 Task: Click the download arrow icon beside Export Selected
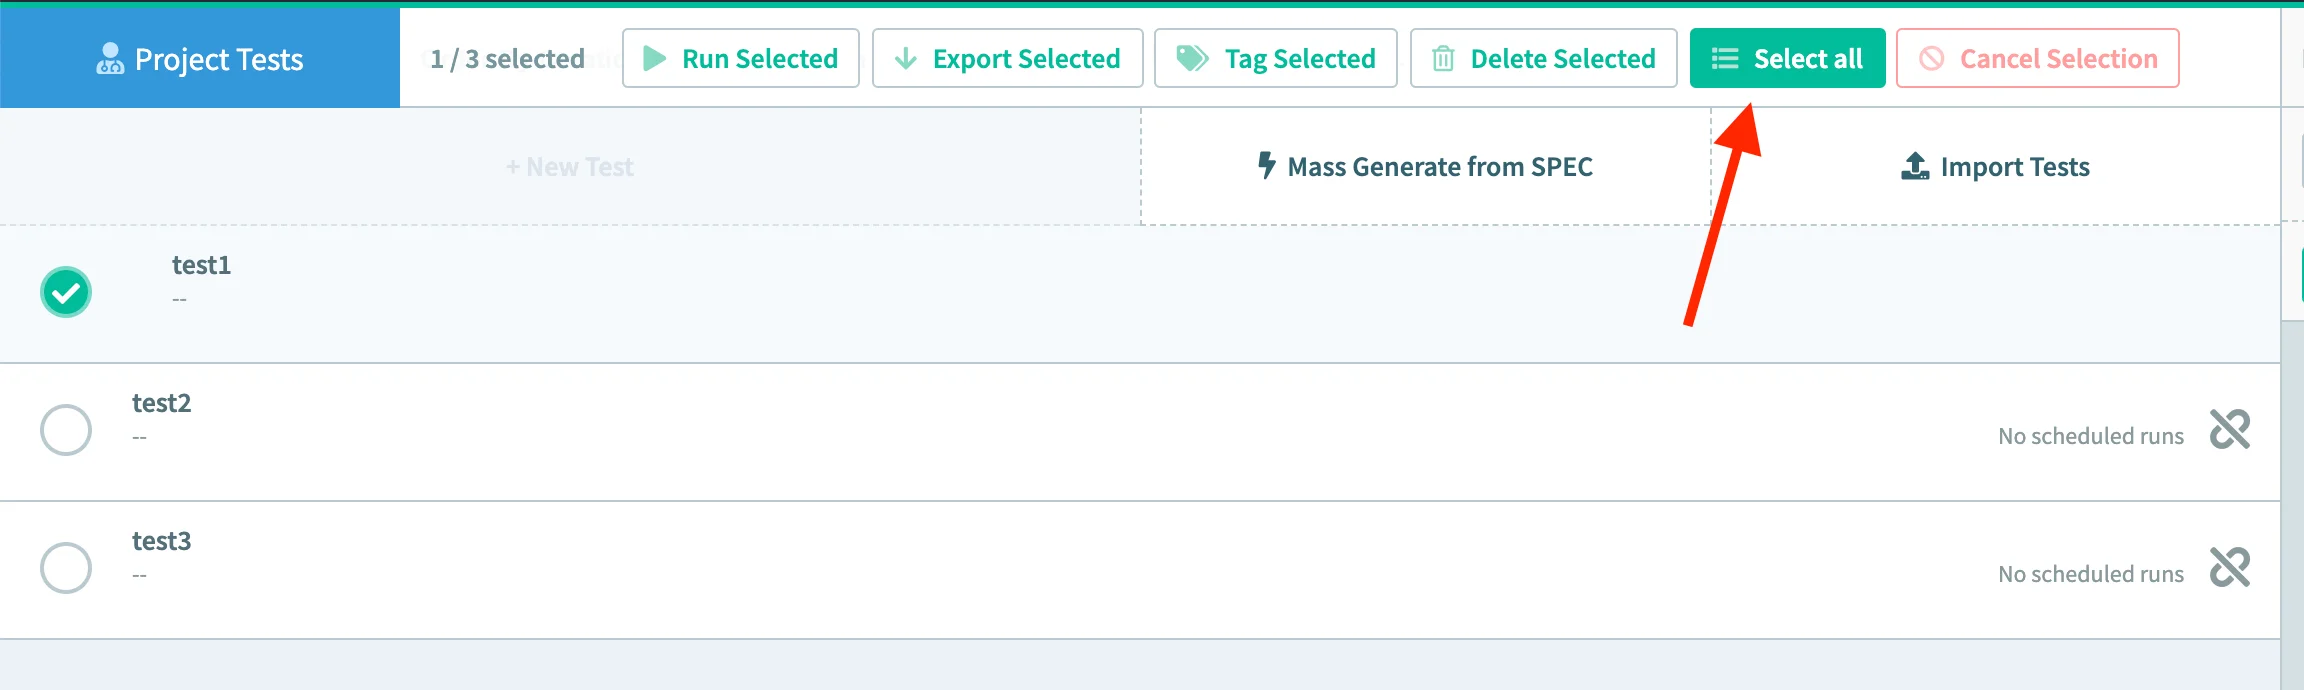[906, 58]
